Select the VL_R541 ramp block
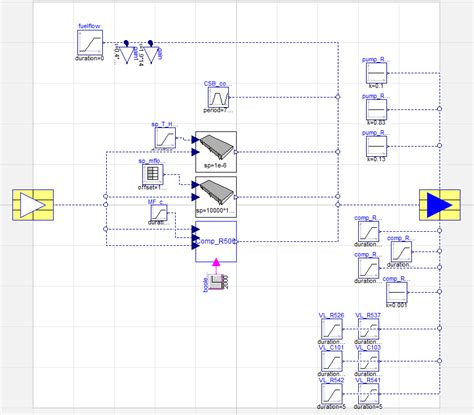 [x=368, y=394]
